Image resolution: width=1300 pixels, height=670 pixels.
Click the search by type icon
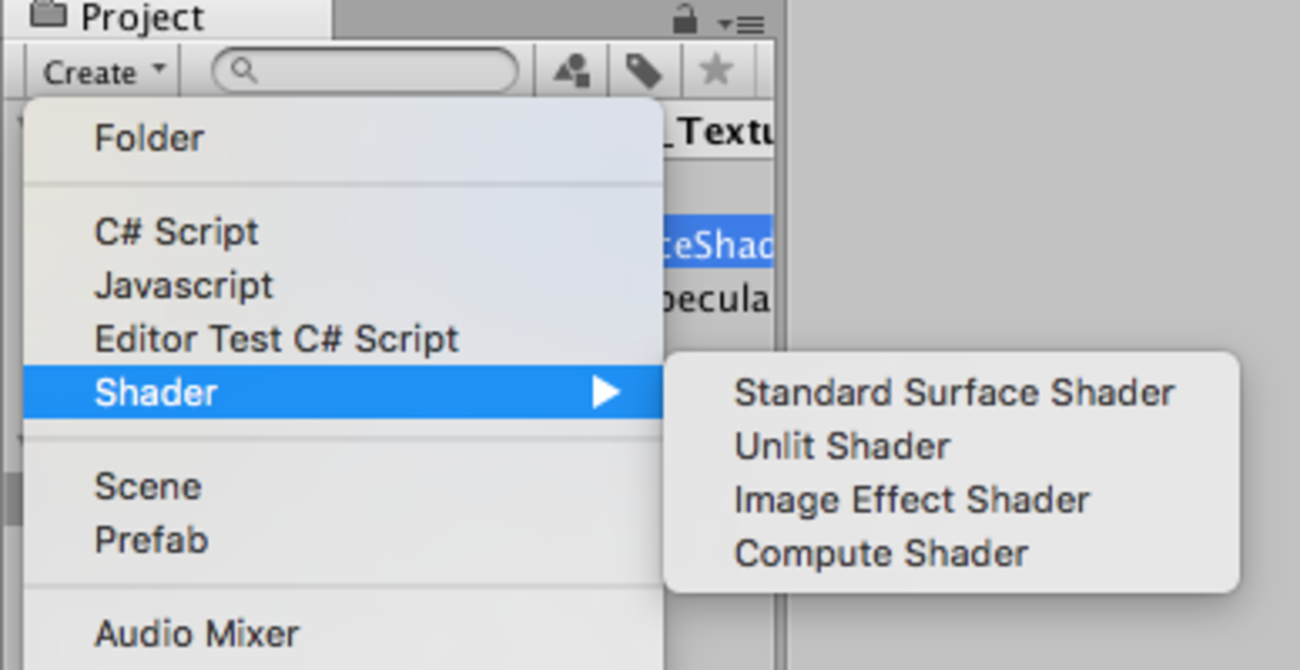click(572, 71)
